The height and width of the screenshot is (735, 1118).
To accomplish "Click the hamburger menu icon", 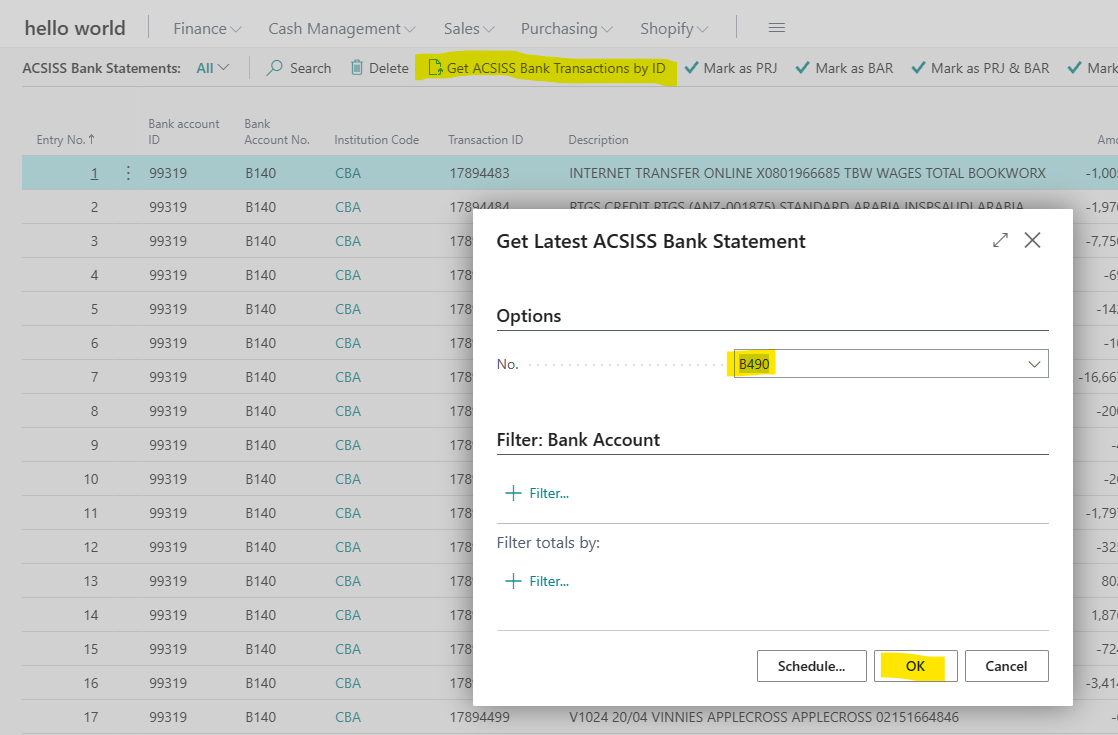I will pyautogui.click(x=776, y=28).
